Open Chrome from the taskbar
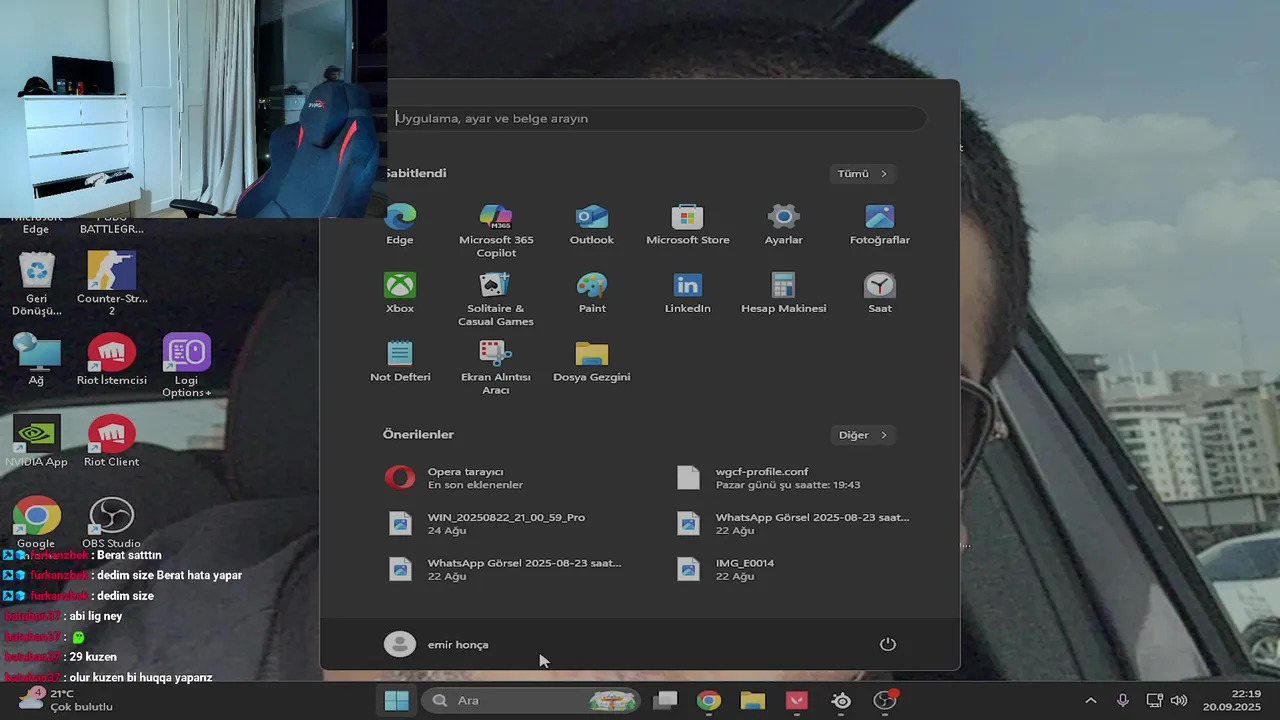The height and width of the screenshot is (720, 1280). [709, 700]
